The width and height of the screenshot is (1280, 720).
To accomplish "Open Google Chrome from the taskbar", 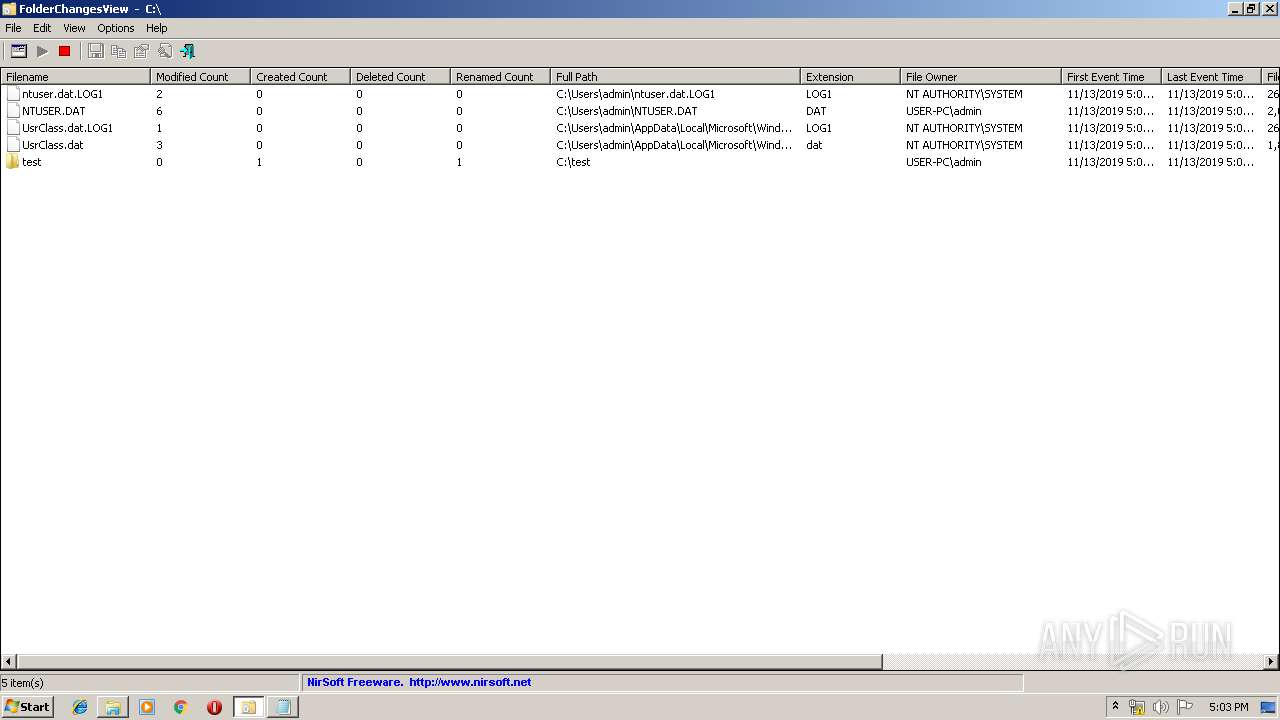I will 181,707.
